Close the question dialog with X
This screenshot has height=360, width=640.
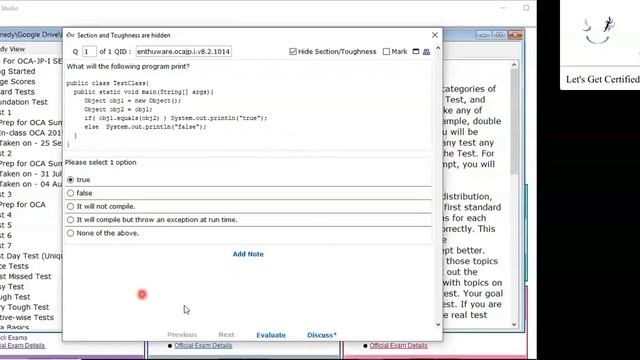pyautogui.click(x=435, y=35)
